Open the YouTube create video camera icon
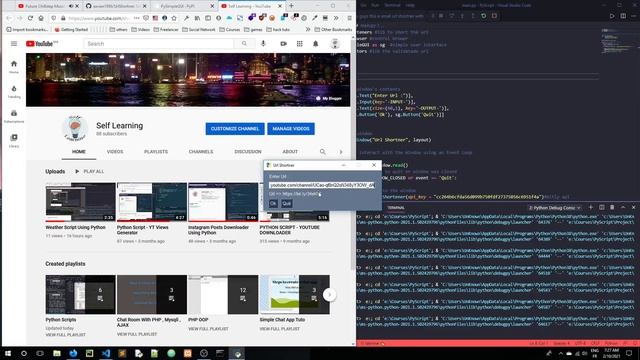This screenshot has height=360, width=640. click(x=283, y=44)
